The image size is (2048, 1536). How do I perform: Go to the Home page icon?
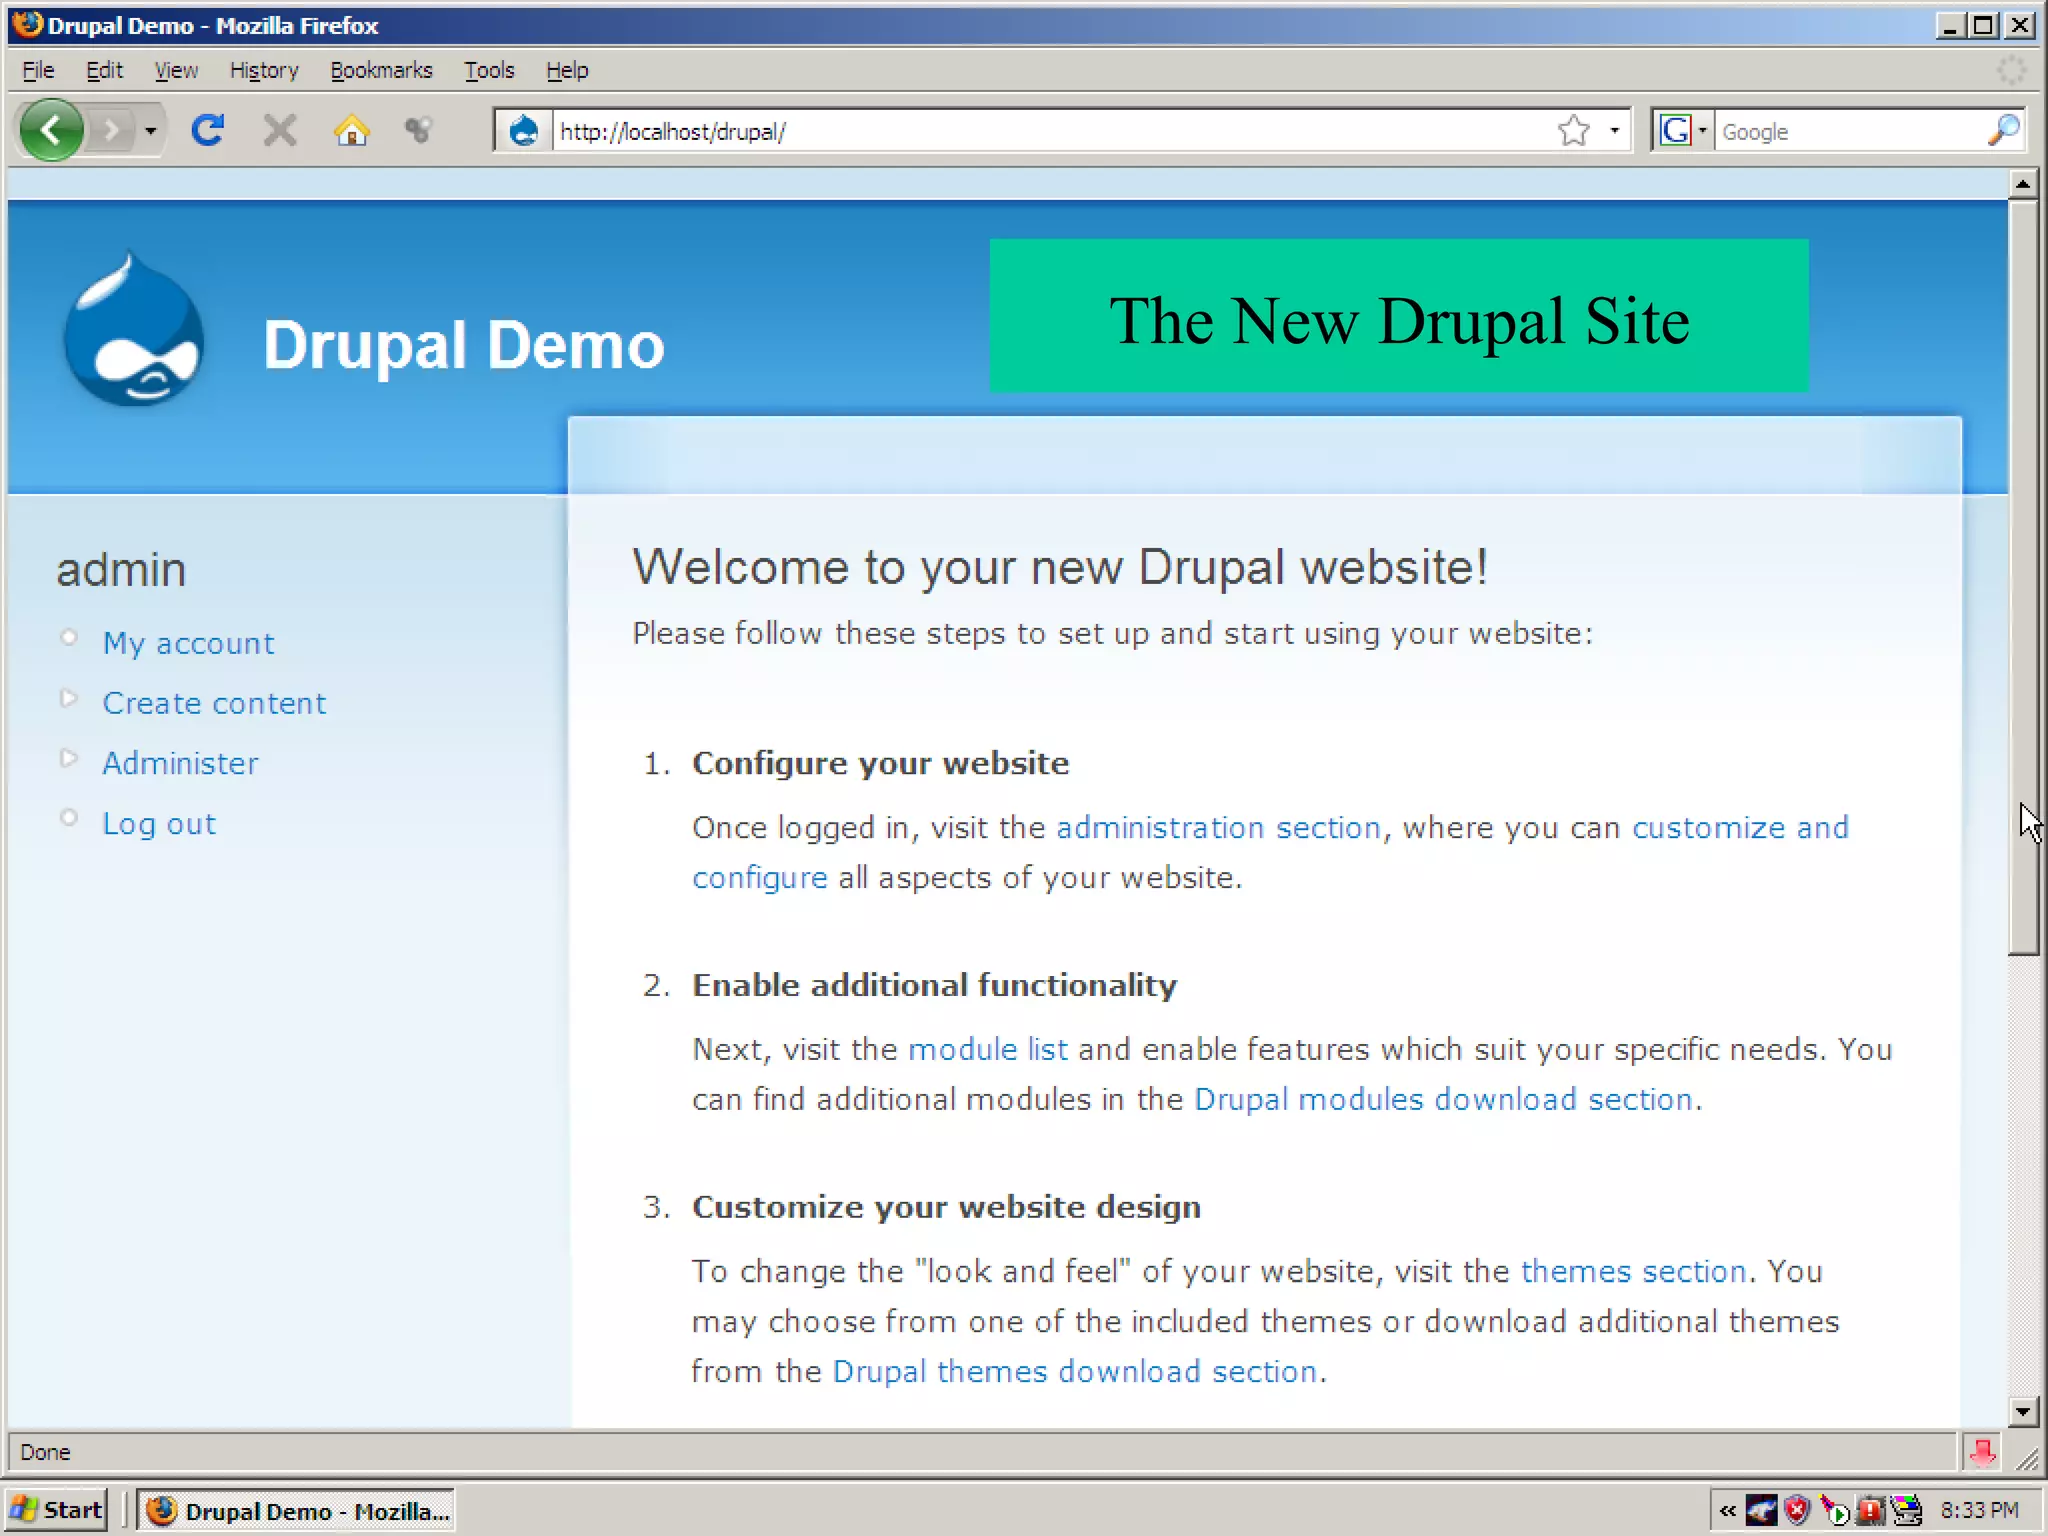tap(351, 130)
